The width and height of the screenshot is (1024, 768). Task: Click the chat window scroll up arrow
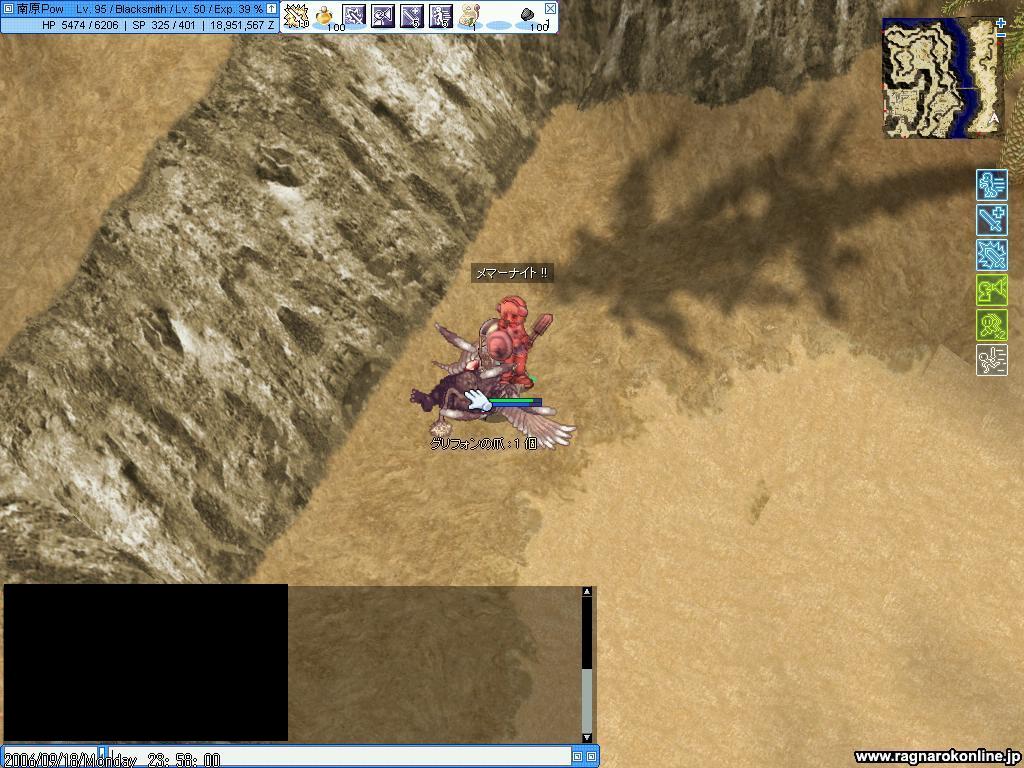[x=586, y=591]
